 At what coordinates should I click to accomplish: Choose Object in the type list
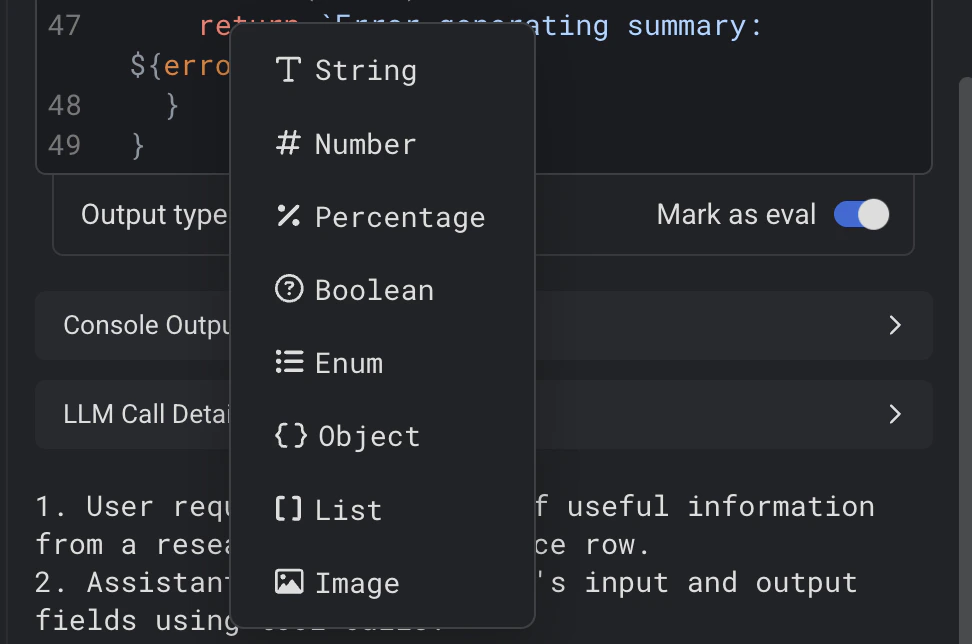(x=382, y=436)
